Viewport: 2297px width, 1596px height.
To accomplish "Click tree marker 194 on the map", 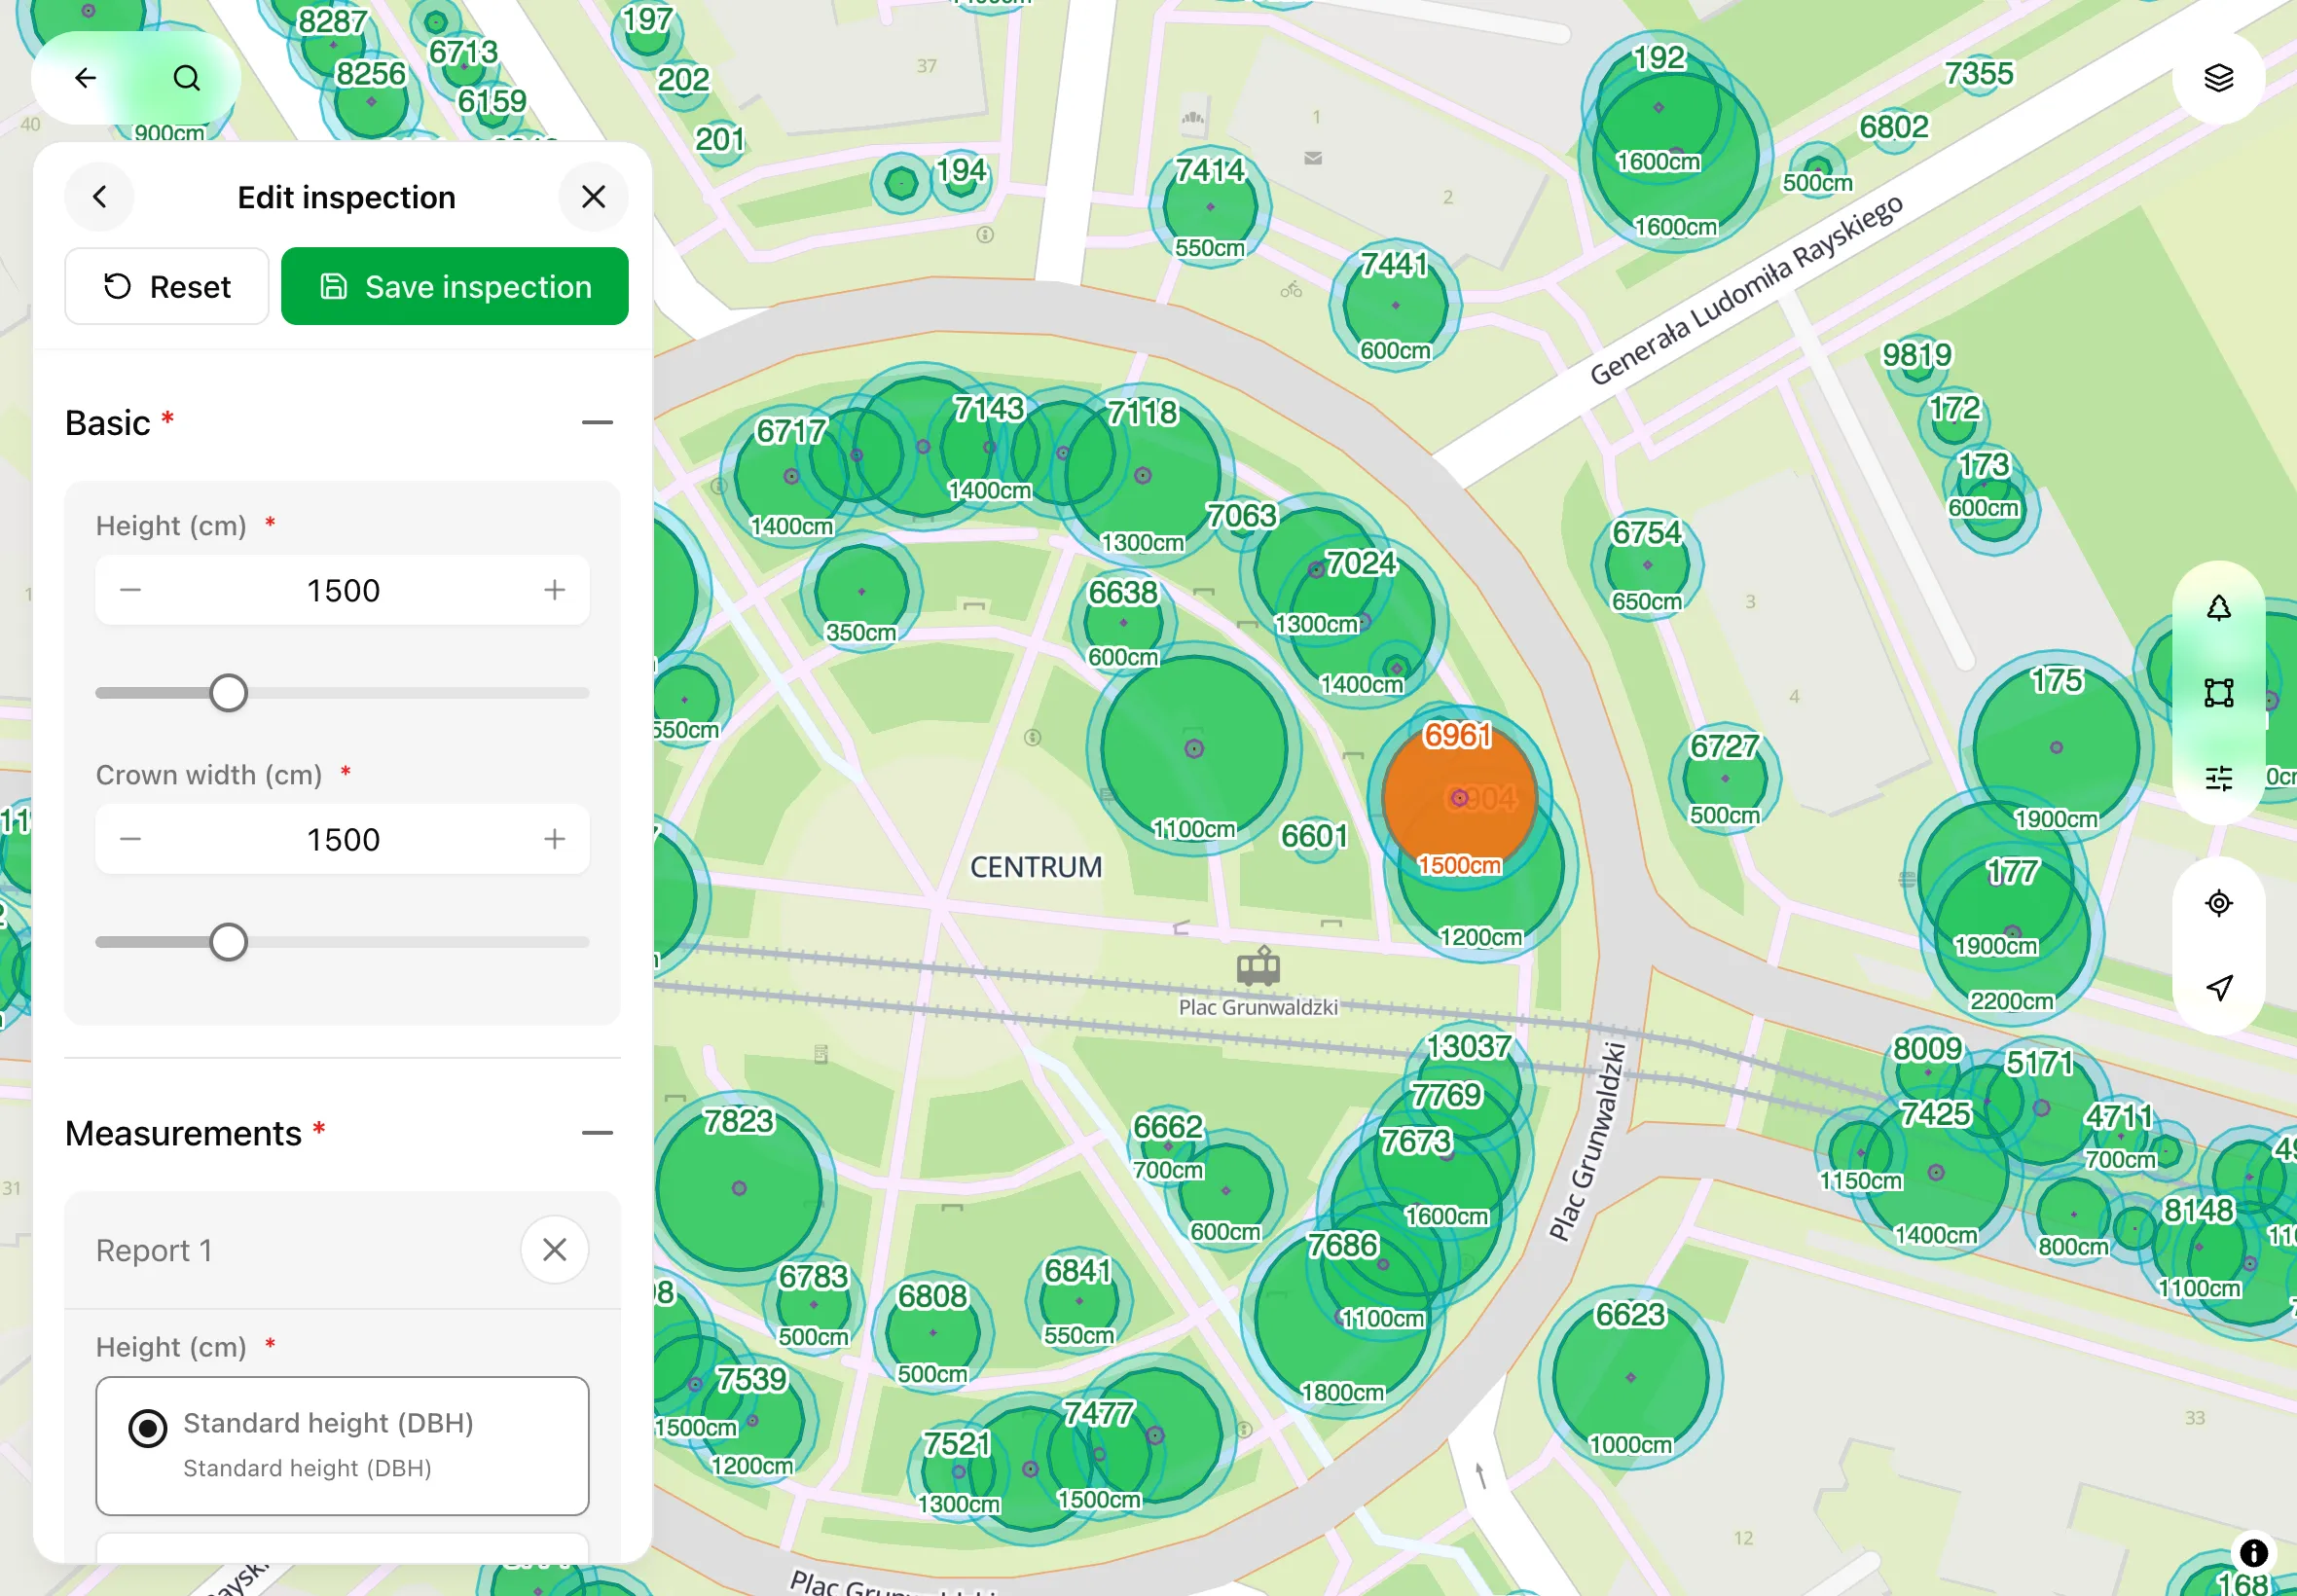I will (x=960, y=180).
